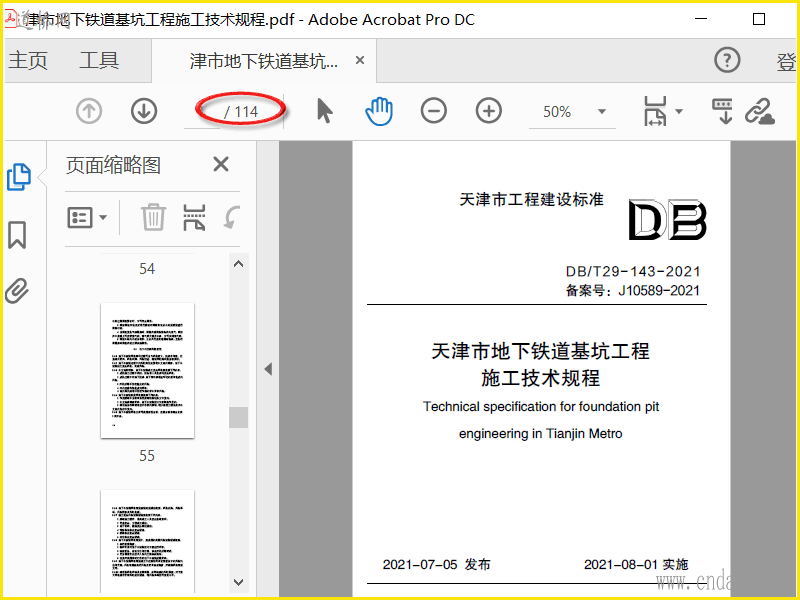Click the 天津市工程建设标准 heading text

[531, 199]
